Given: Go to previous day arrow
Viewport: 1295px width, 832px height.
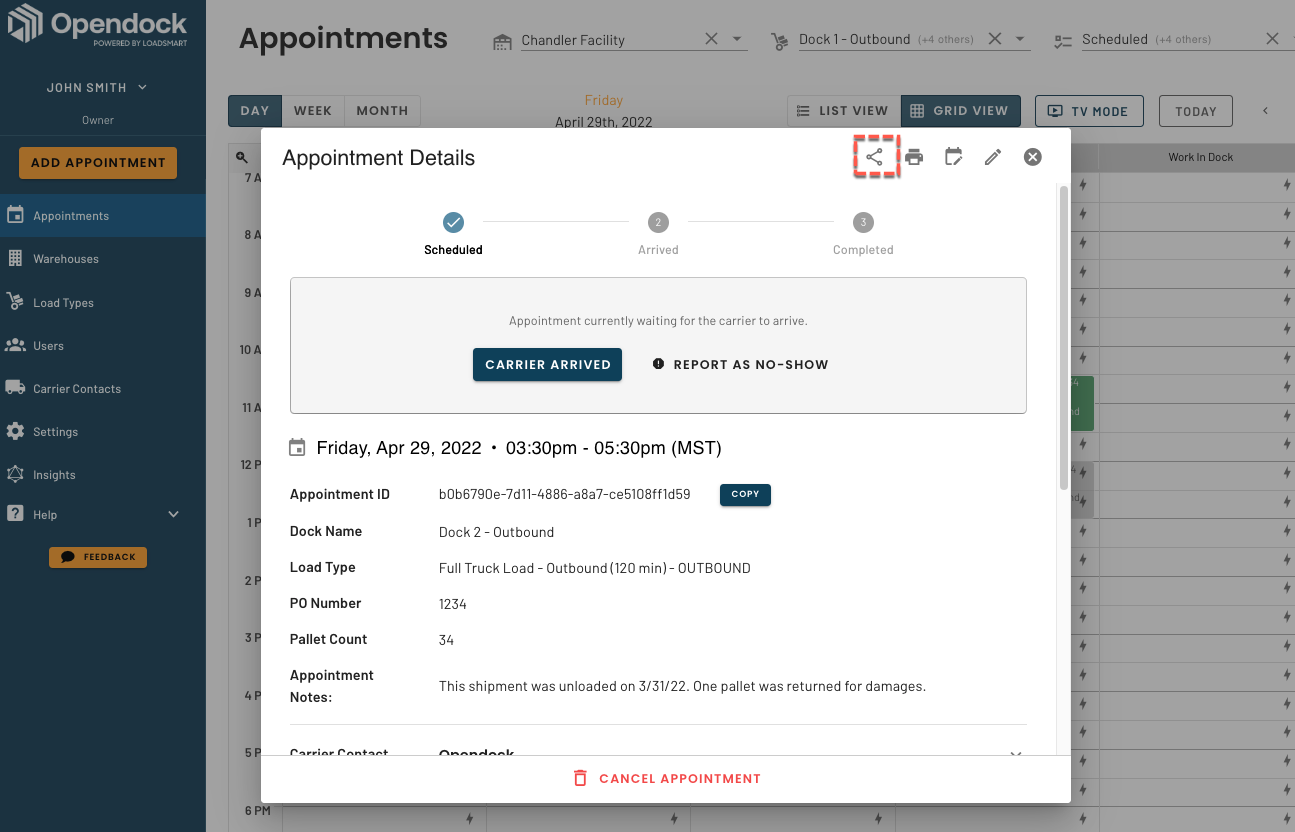Looking at the screenshot, I should pyautogui.click(x=1265, y=111).
